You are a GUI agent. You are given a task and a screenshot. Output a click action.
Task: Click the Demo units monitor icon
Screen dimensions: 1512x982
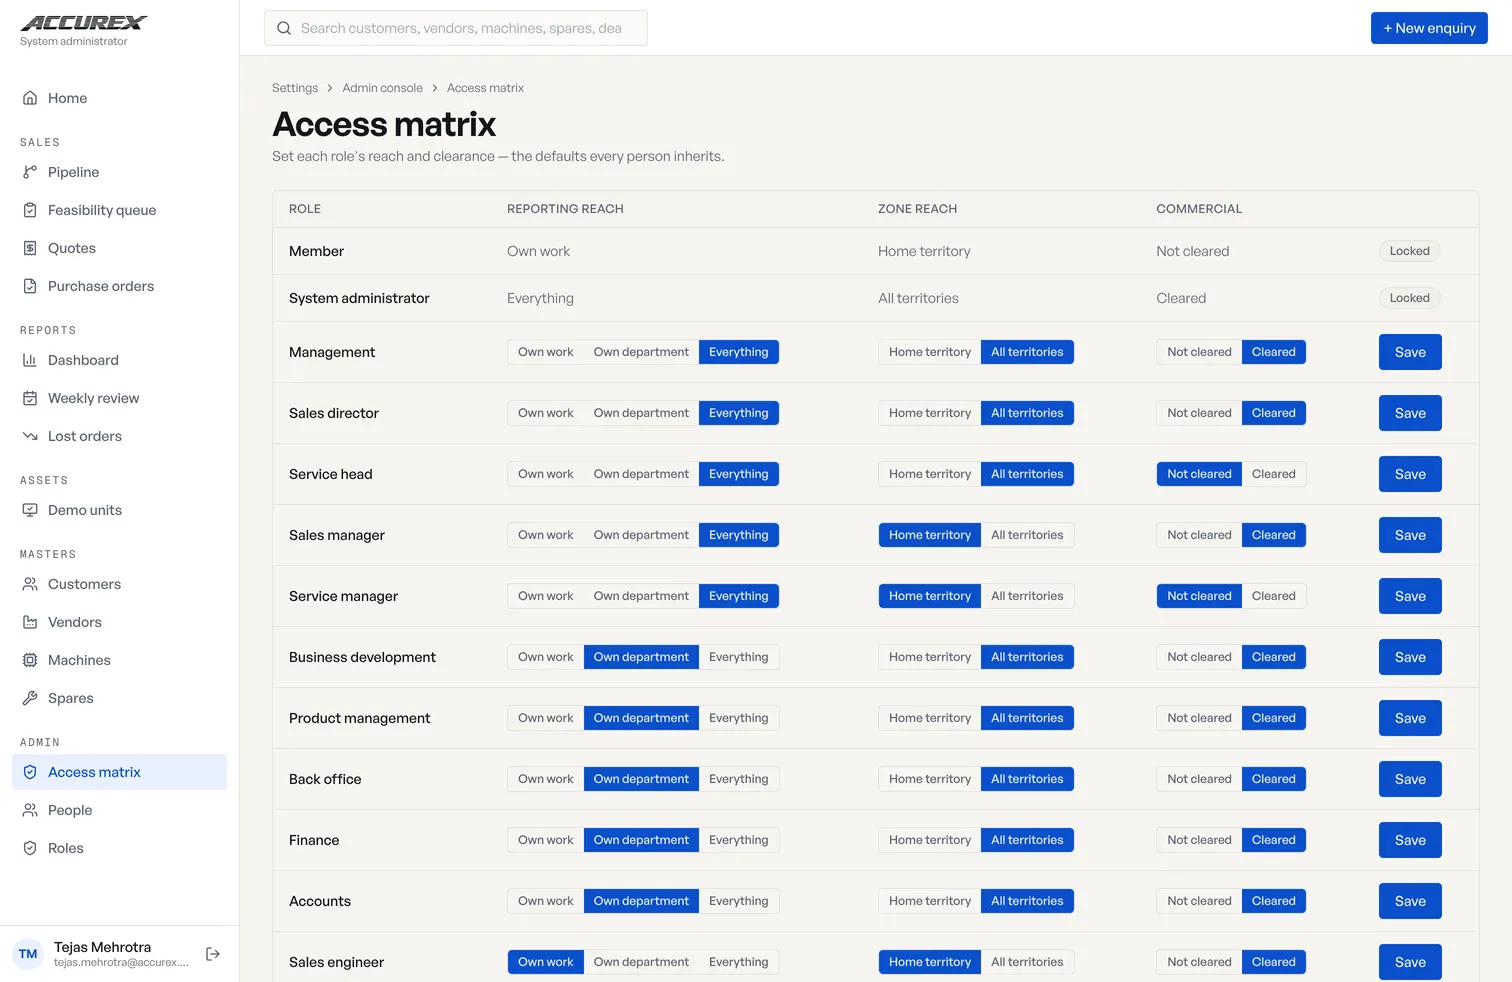click(30, 510)
